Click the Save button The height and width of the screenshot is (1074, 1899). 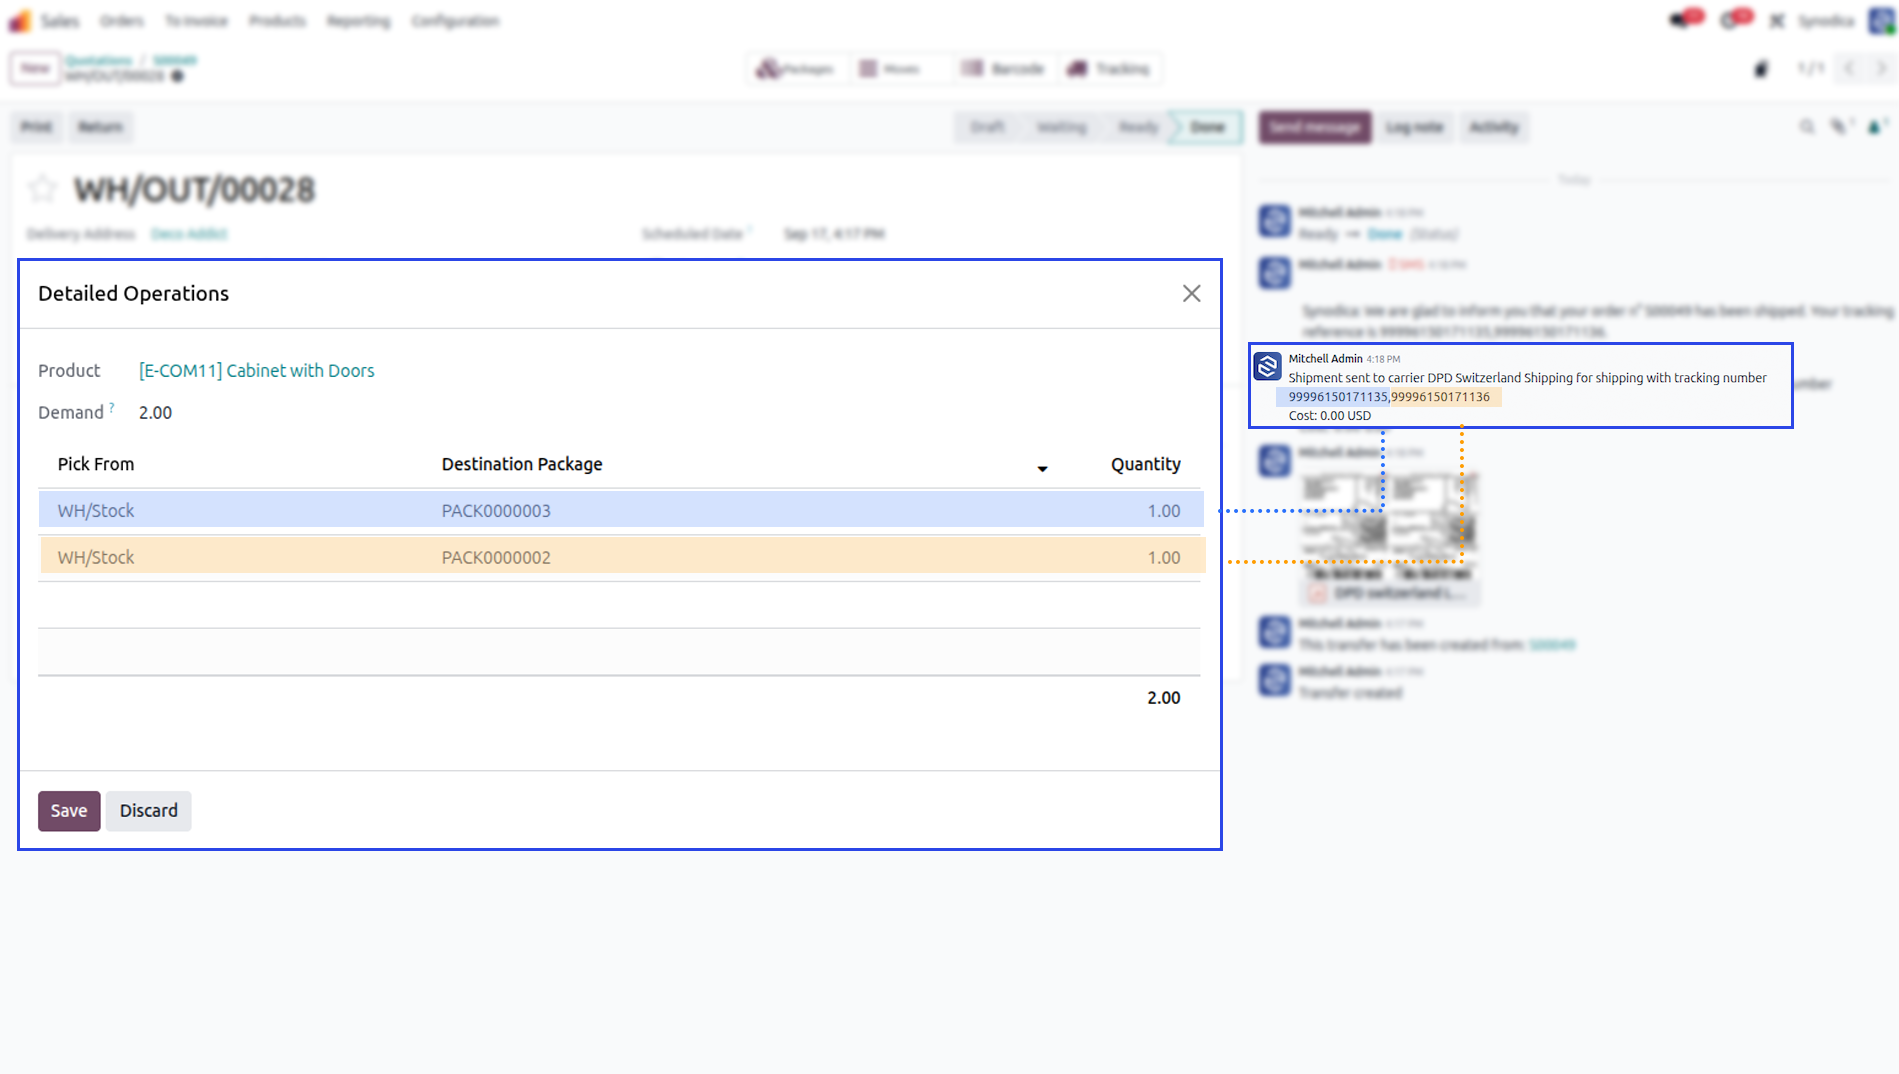(69, 810)
